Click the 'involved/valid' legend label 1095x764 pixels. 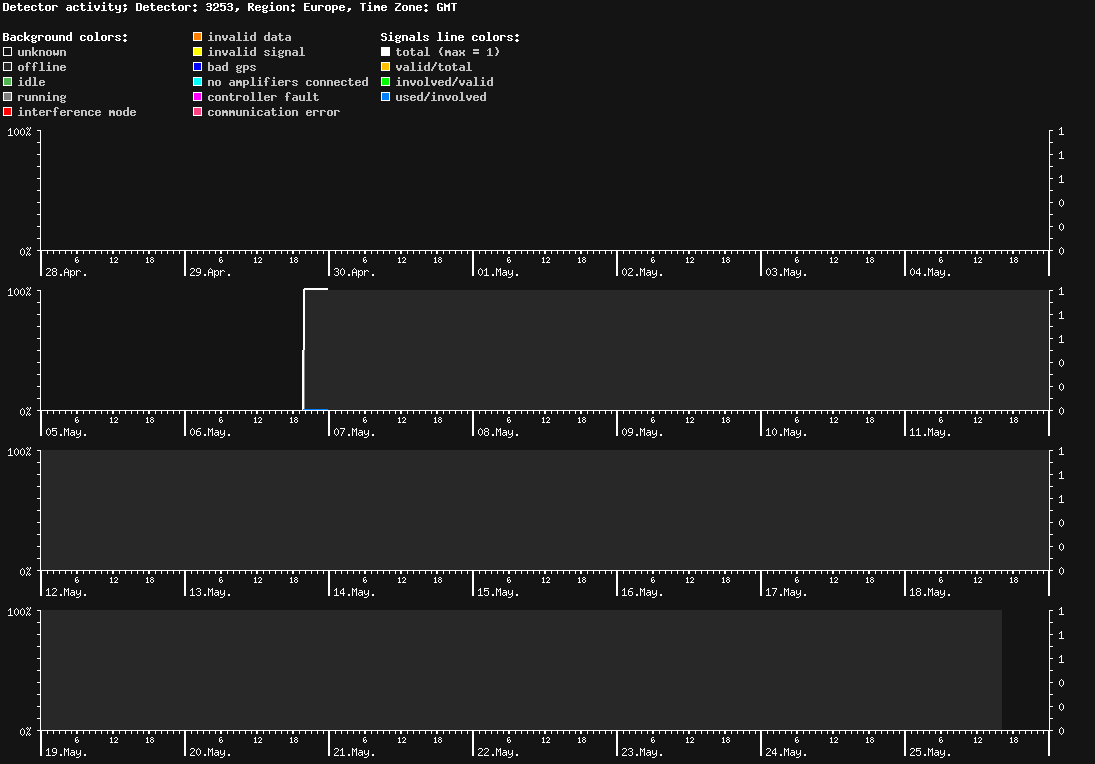pyautogui.click(x=444, y=82)
